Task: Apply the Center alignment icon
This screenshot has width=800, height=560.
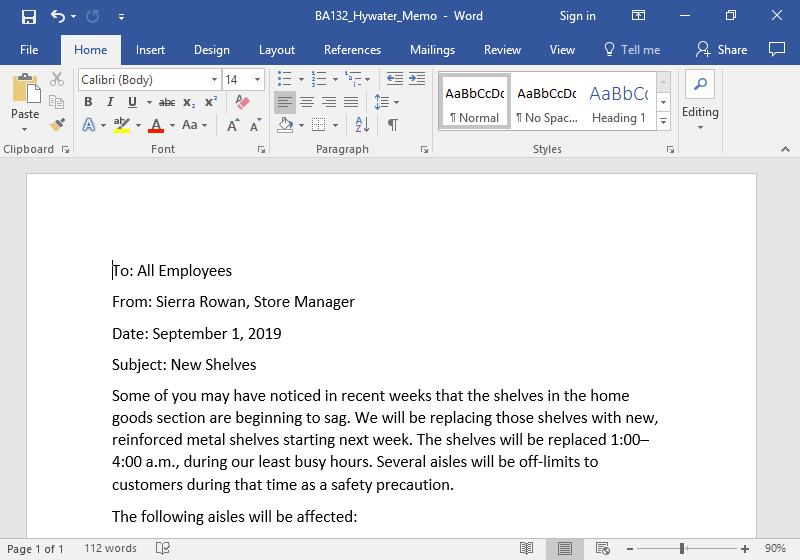Action: (307, 102)
